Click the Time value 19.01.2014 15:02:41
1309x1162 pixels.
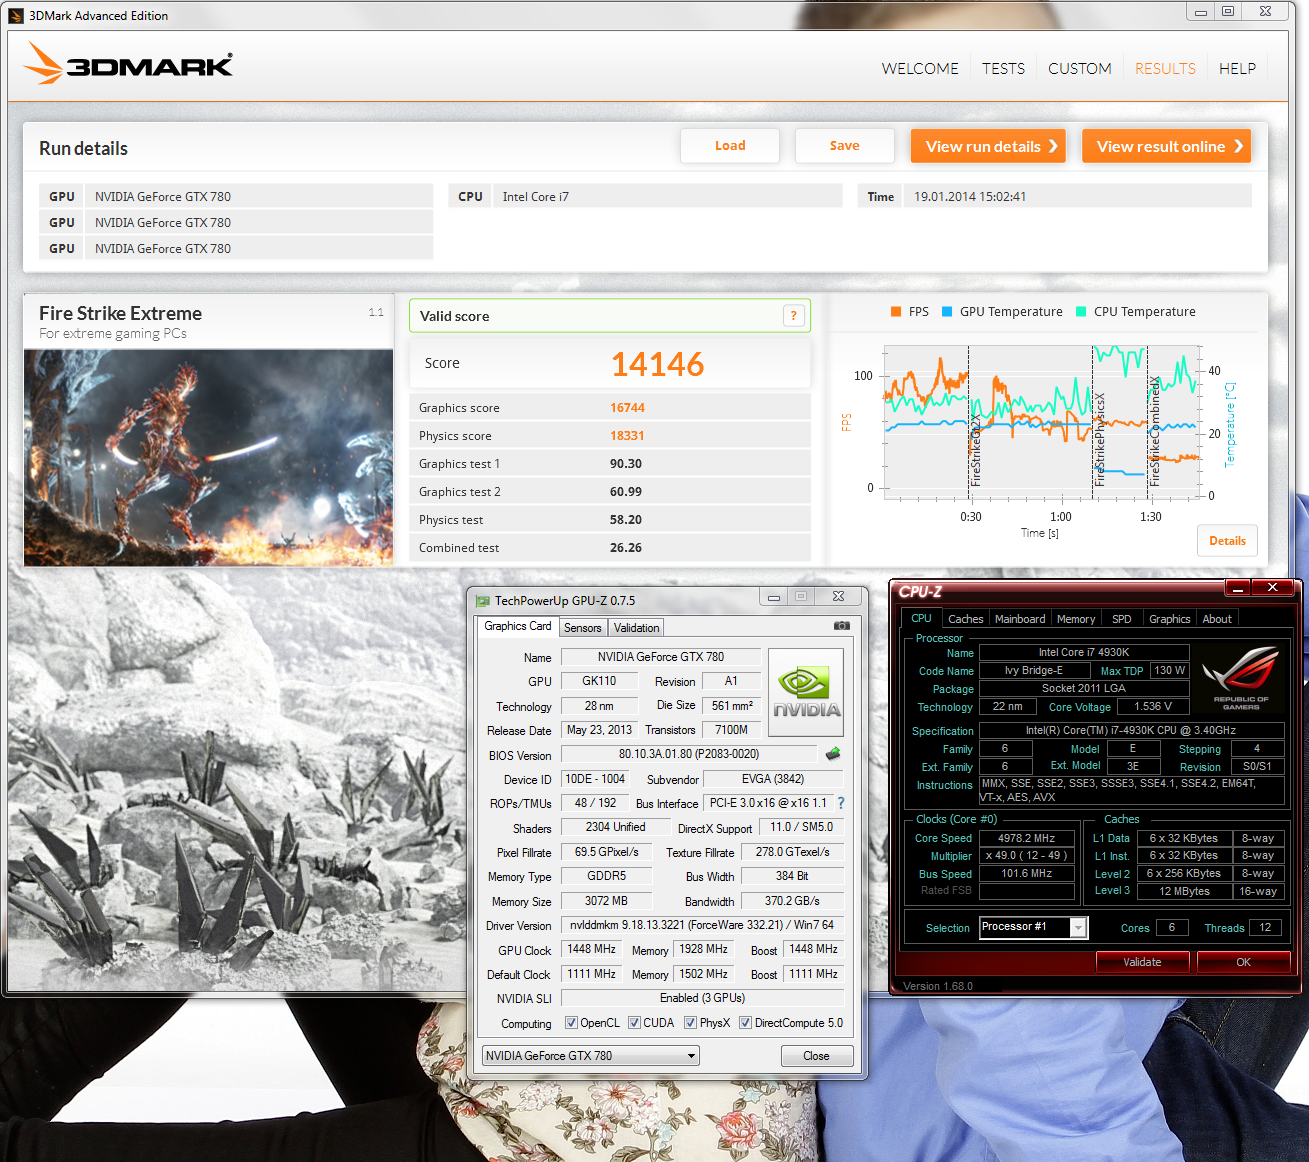970,197
